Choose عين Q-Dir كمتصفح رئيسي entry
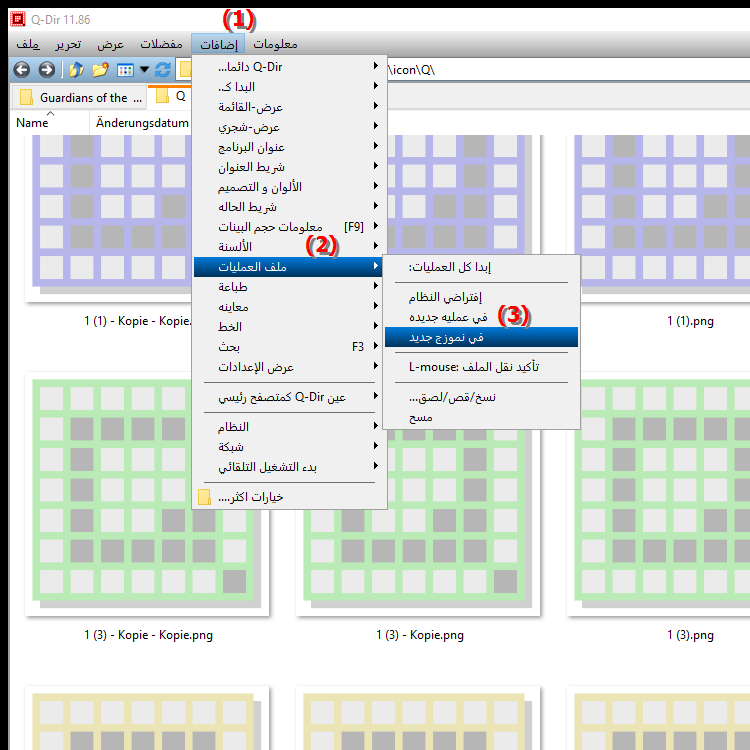Screen dimensions: 750x750 [x=289, y=397]
